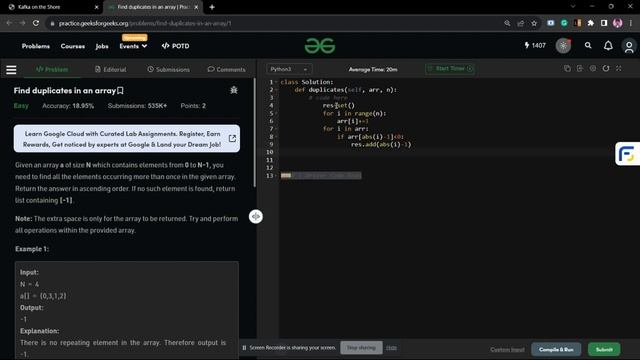Open the Editorial tab

coord(111,69)
